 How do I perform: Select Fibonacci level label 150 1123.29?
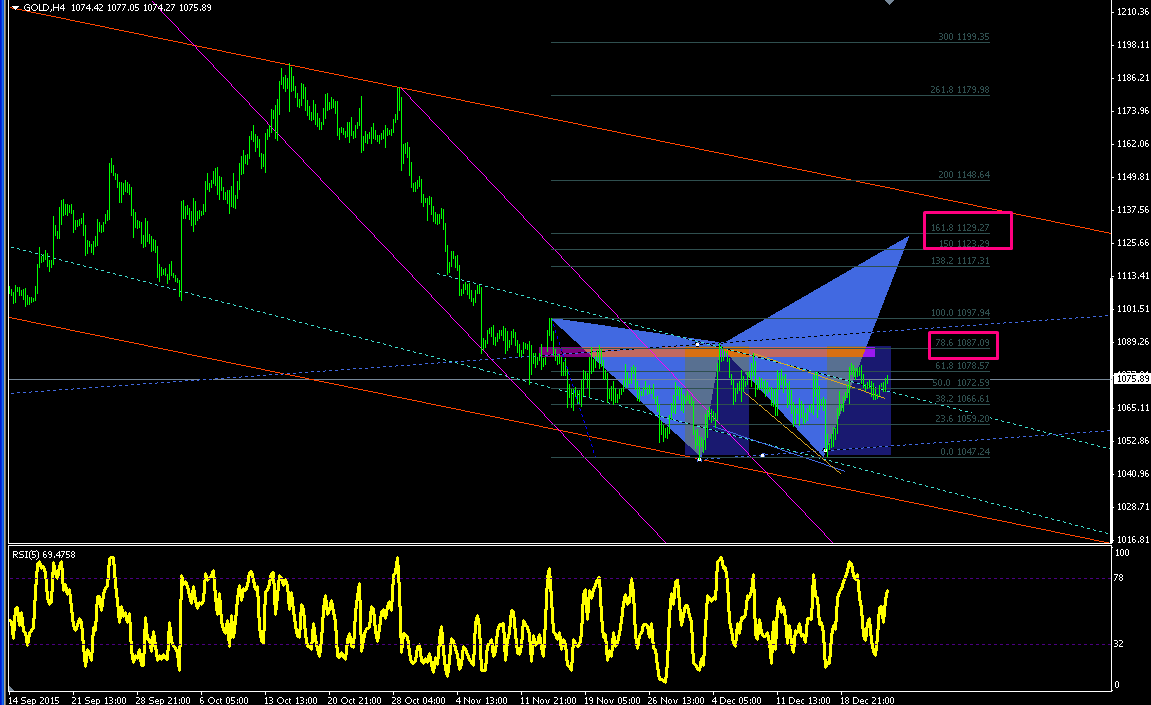coord(963,243)
